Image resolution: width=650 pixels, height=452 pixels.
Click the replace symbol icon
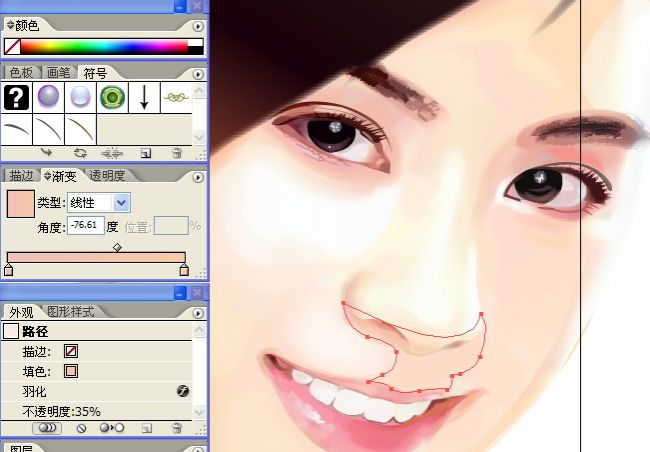(x=80, y=153)
